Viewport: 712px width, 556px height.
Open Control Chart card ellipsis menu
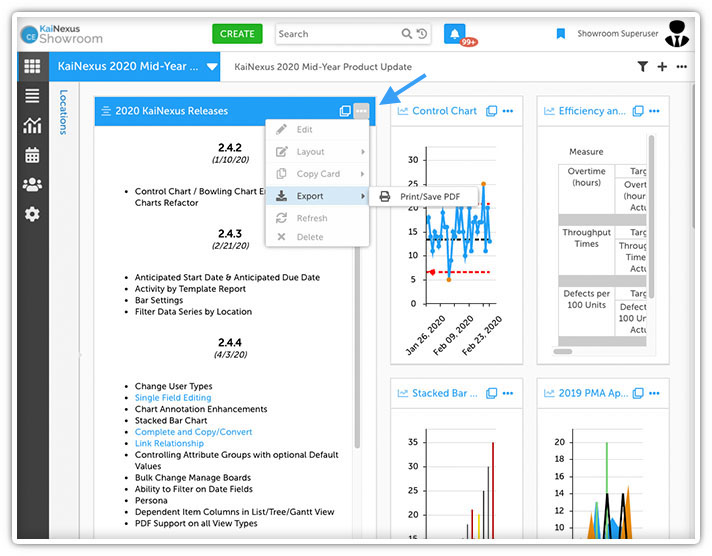508,111
